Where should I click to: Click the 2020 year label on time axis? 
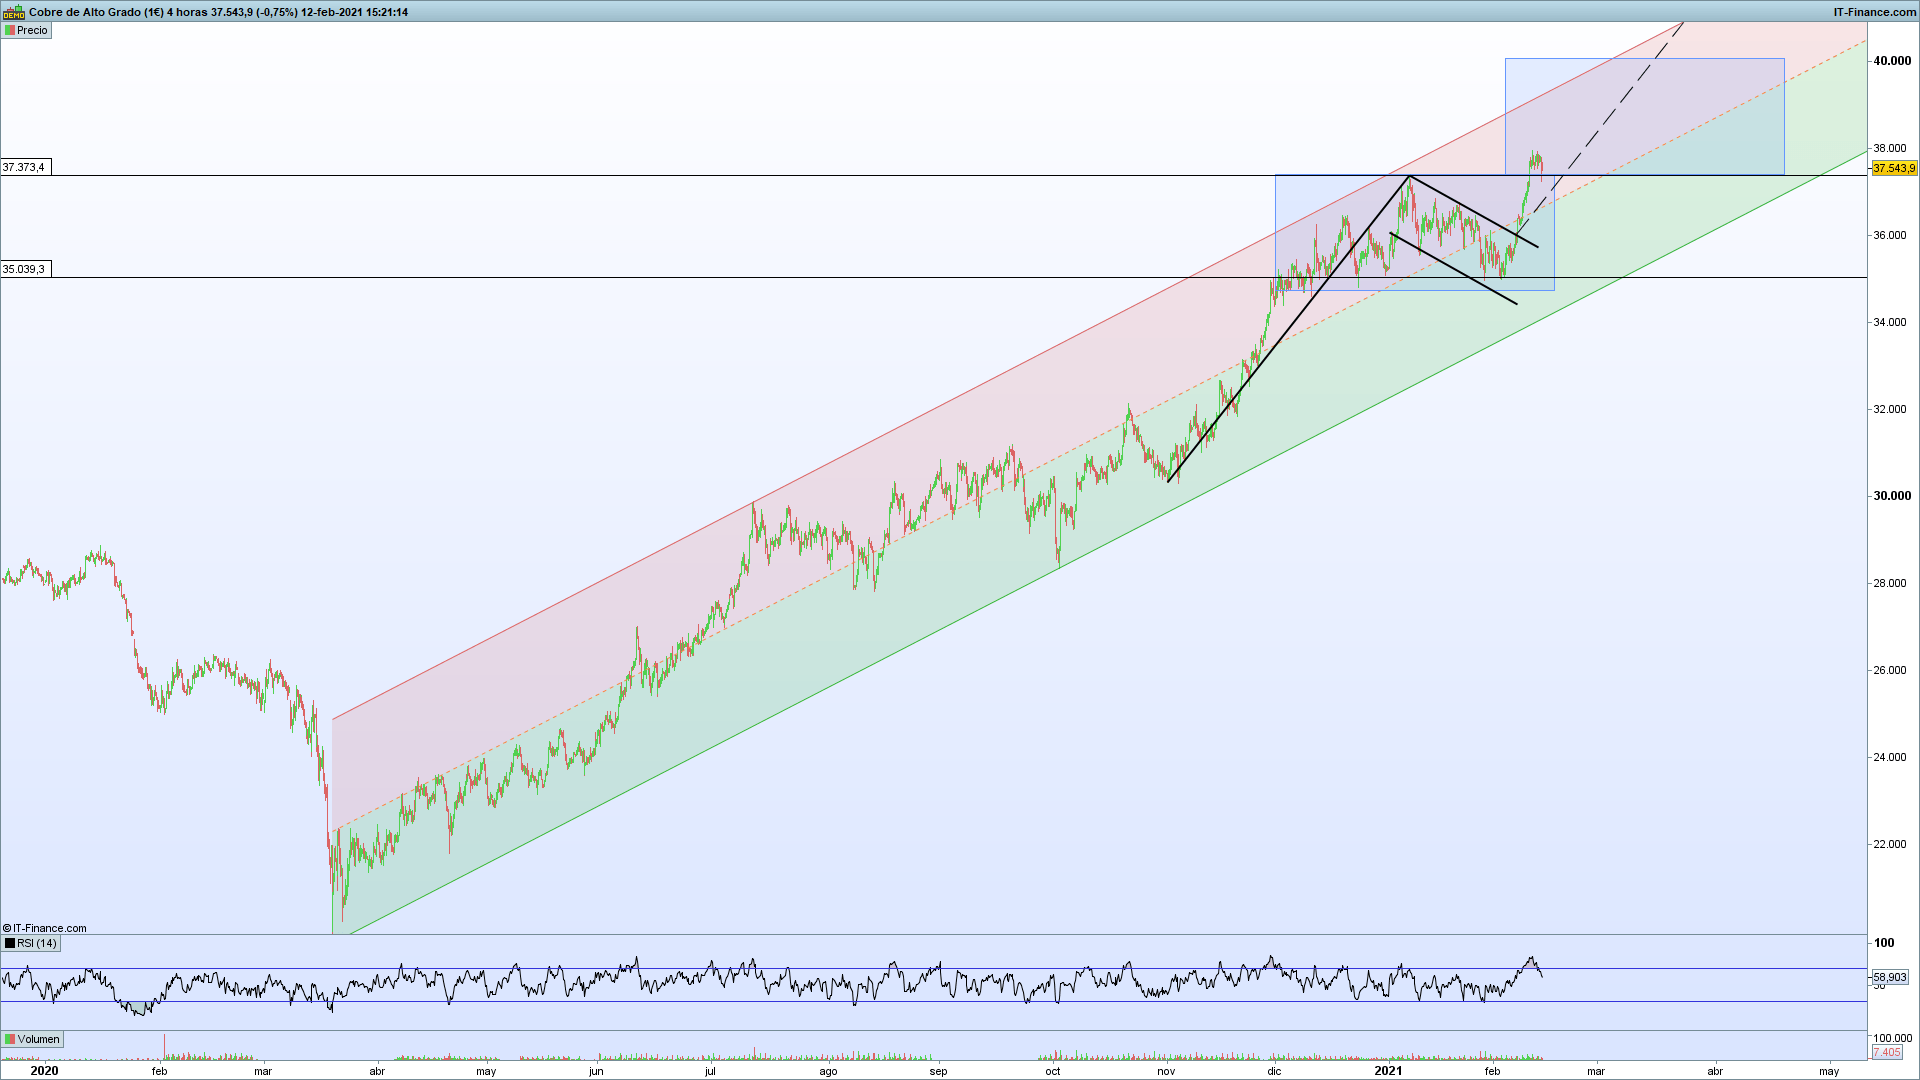(44, 1071)
